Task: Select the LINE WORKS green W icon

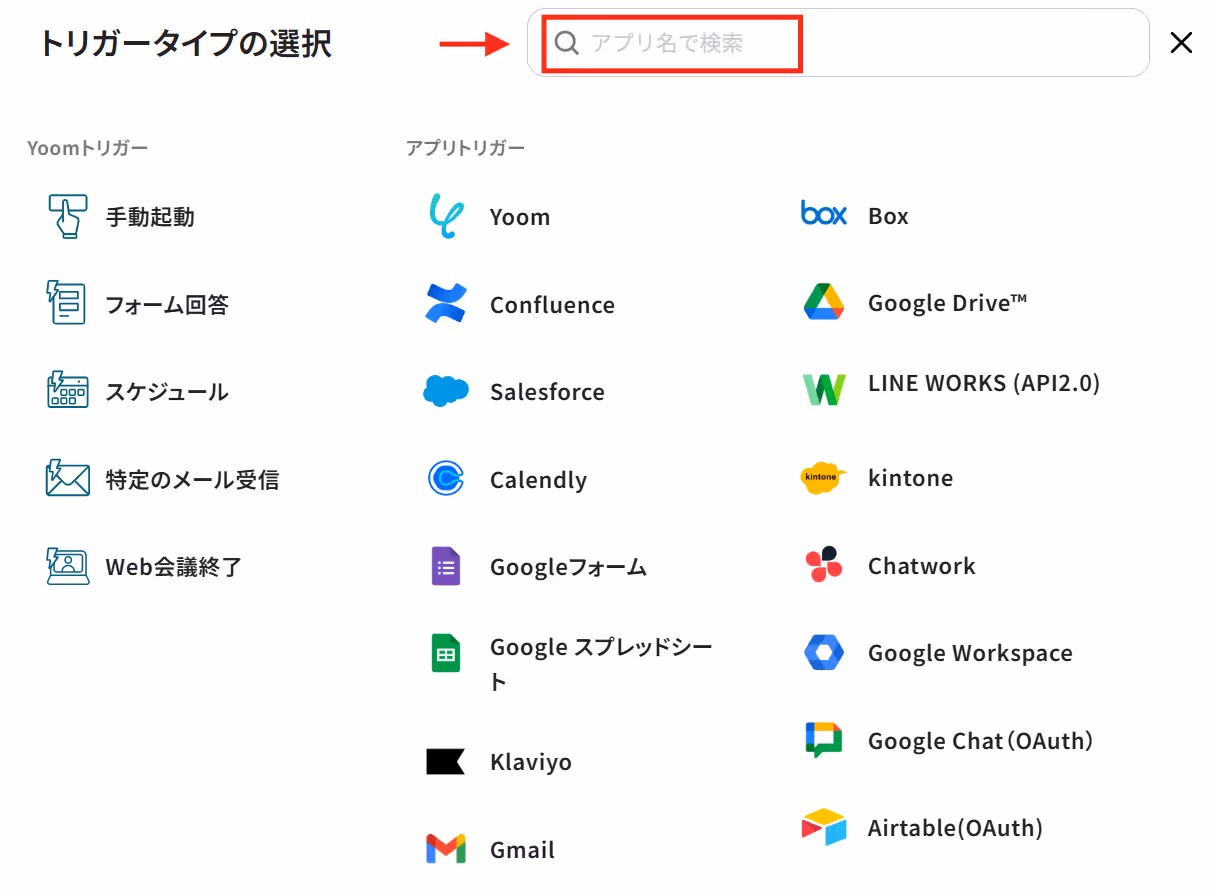Action: 824,389
